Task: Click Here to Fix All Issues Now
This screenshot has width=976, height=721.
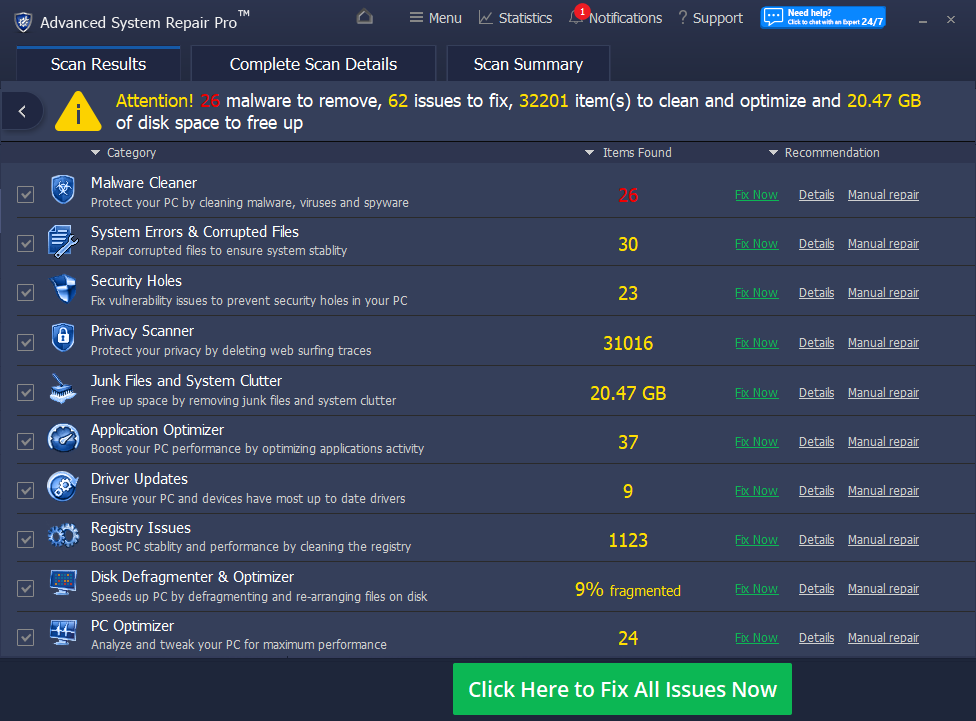Action: 622,689
